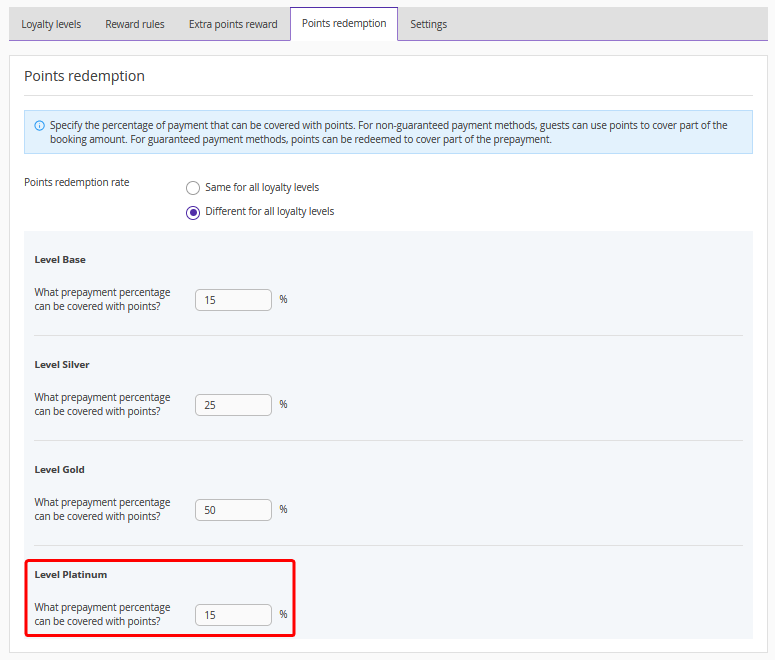Select "Same for all loyalty levels" radio button
The width and height of the screenshot is (775, 660).
(x=193, y=188)
